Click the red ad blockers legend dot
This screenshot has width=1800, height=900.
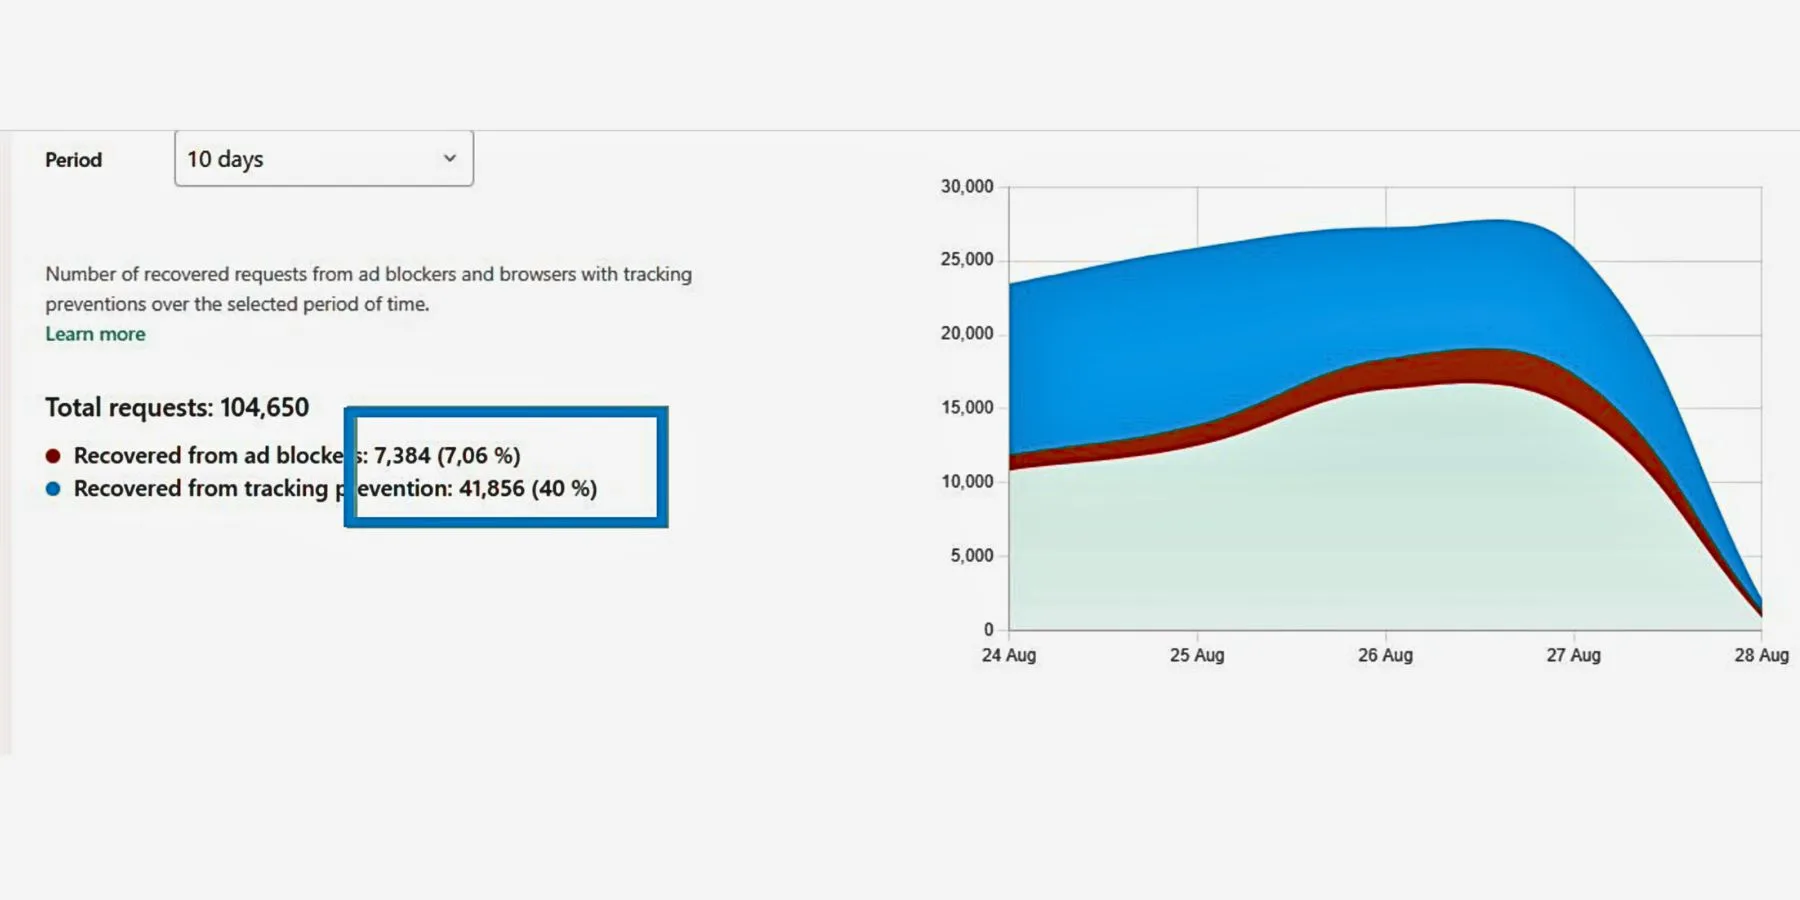tap(51, 455)
